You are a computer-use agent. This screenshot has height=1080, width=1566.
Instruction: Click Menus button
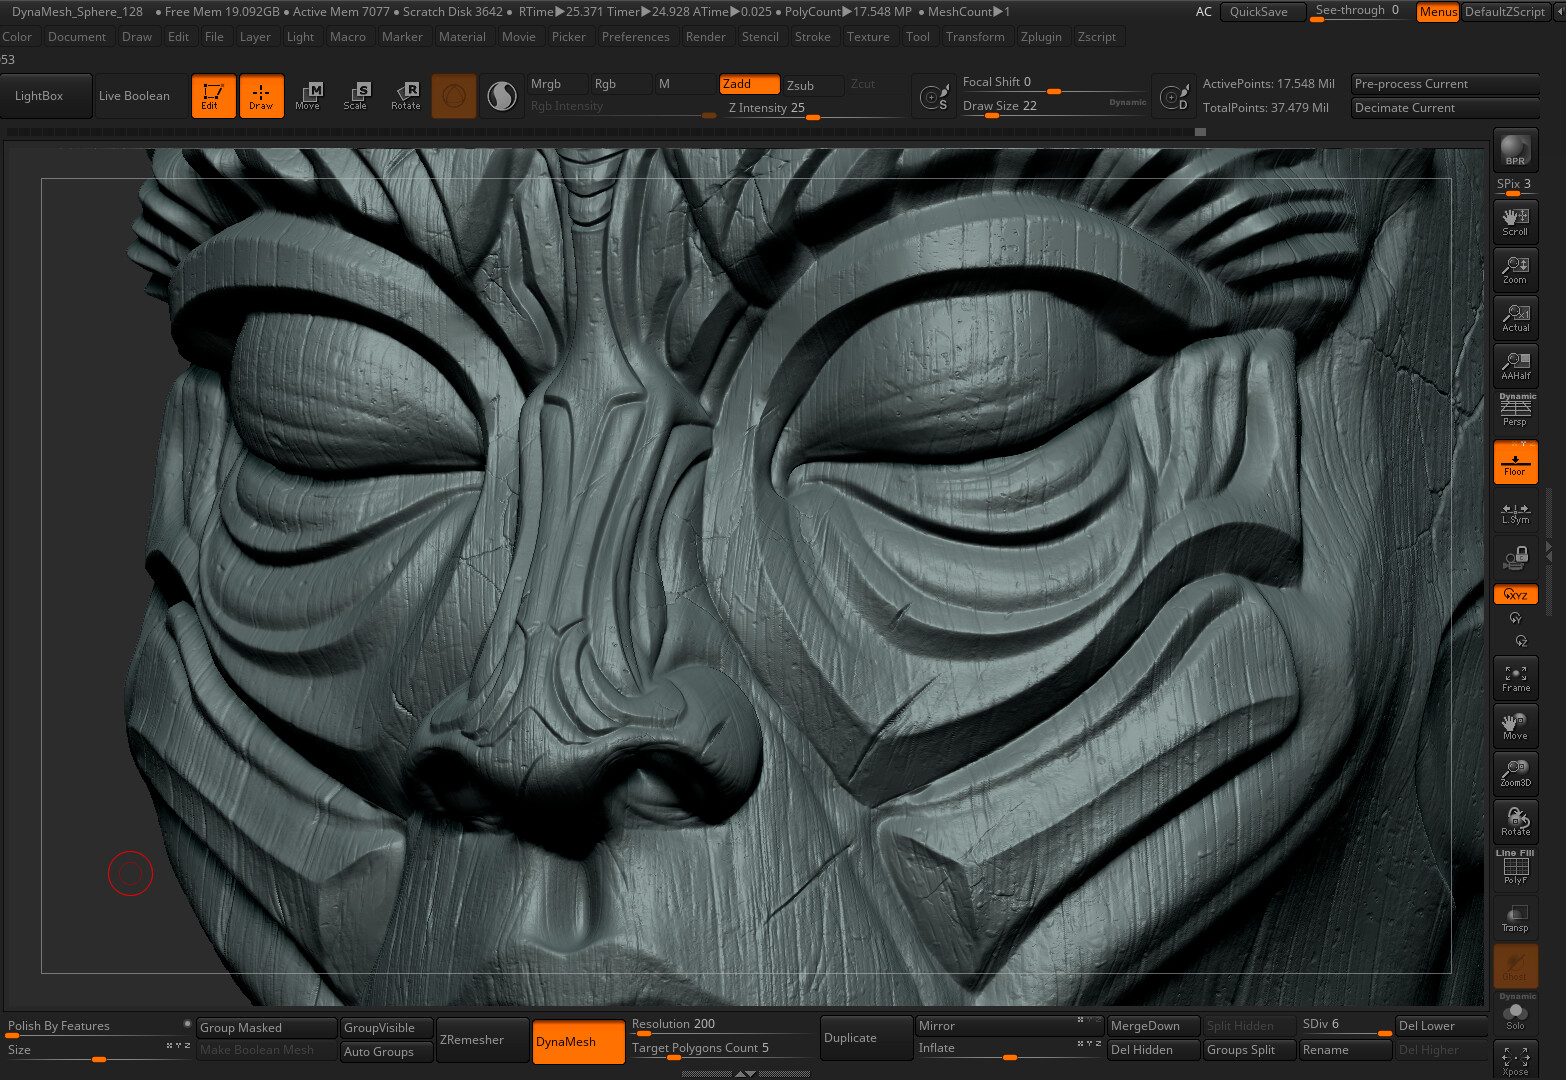click(x=1438, y=12)
